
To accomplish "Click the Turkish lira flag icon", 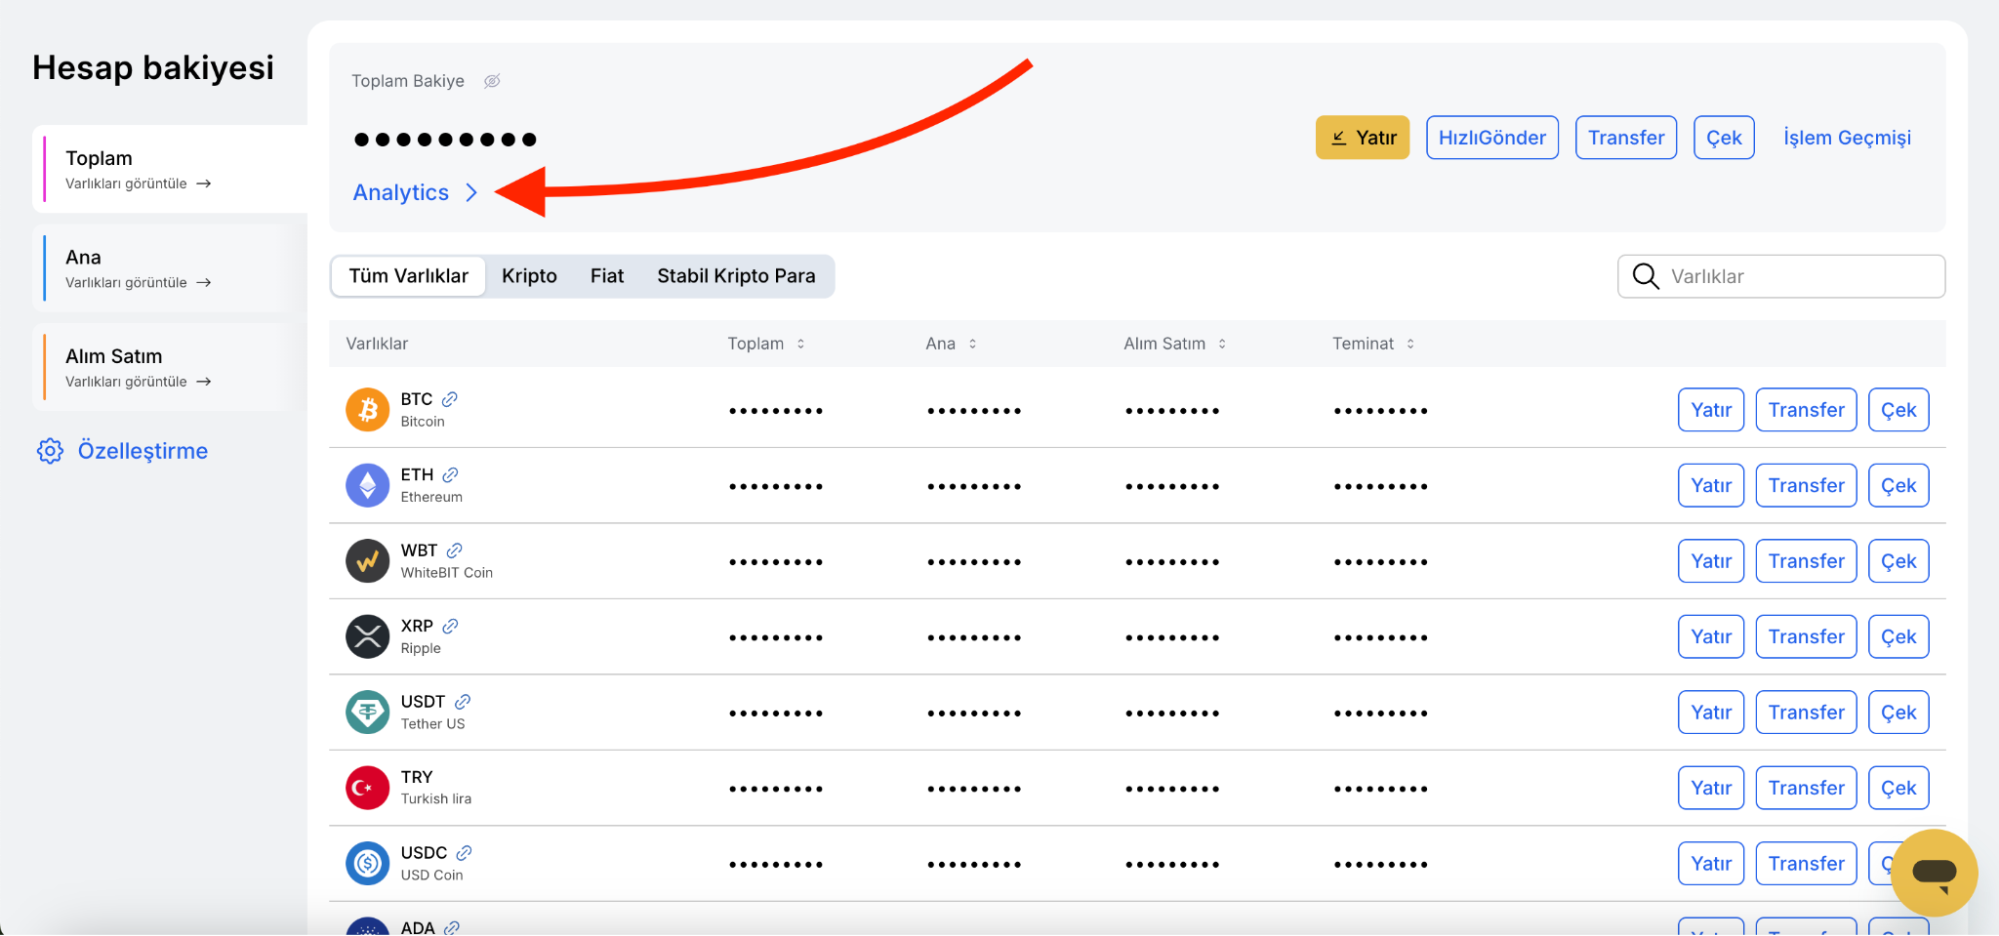I will (367, 788).
